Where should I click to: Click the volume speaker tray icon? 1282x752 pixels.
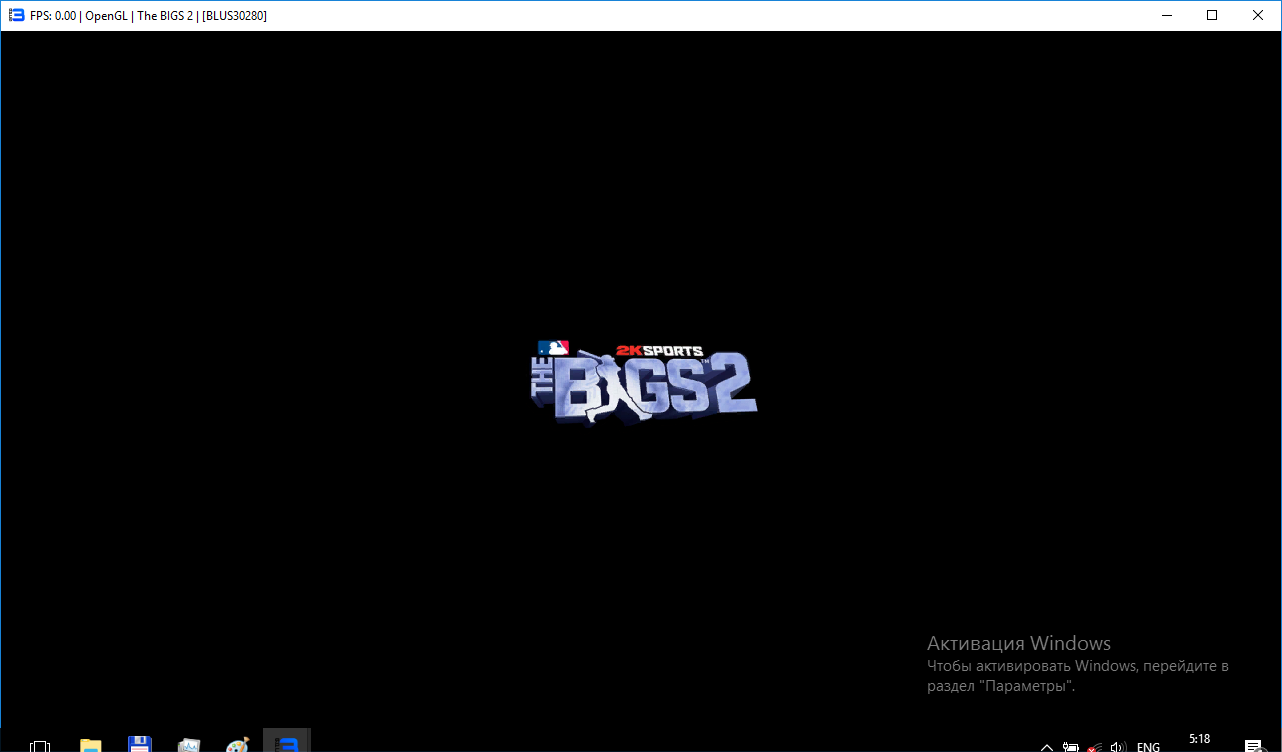[1118, 746]
